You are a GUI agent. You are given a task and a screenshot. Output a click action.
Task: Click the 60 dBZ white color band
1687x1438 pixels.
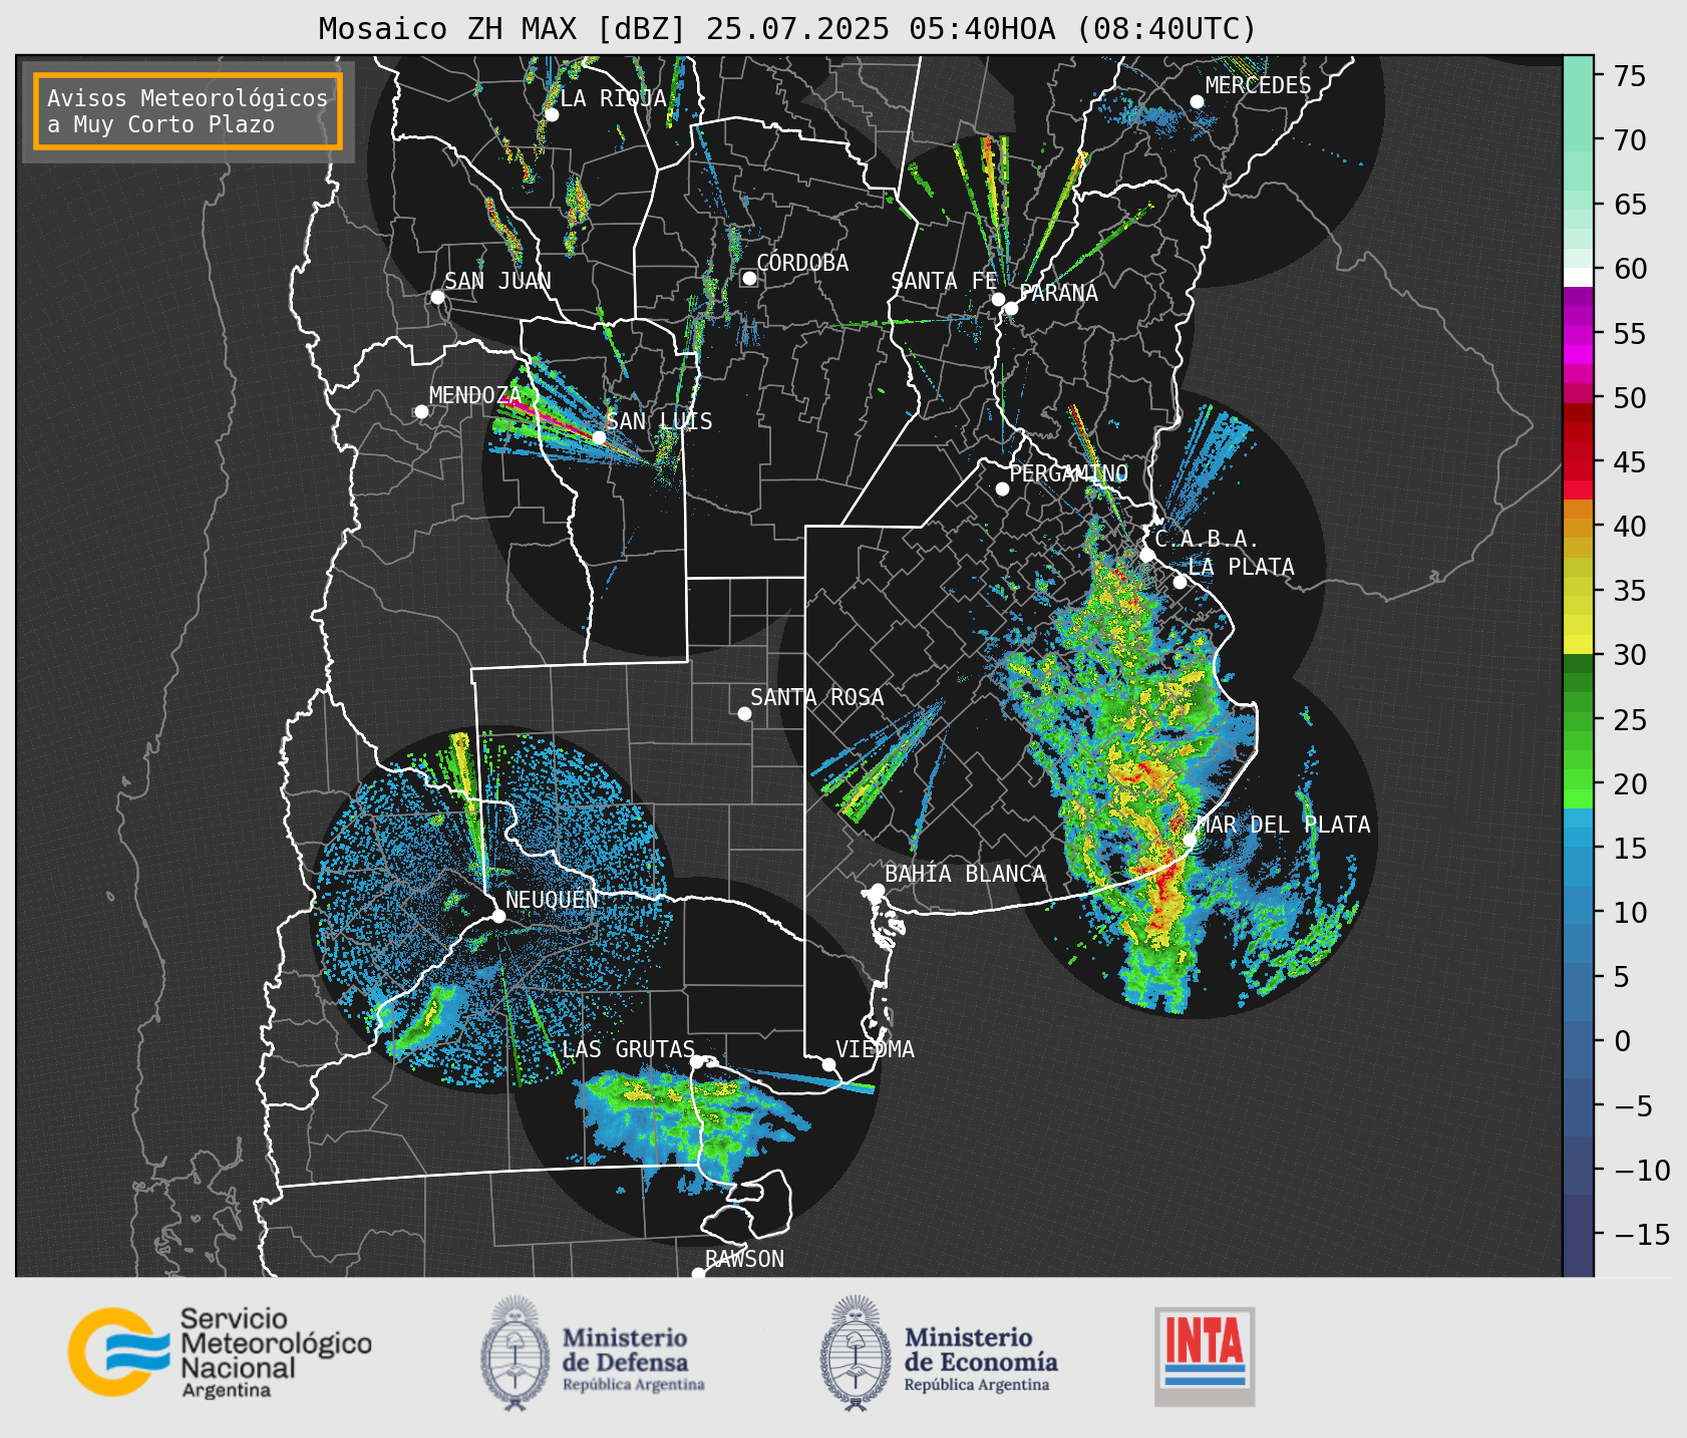point(1578,275)
